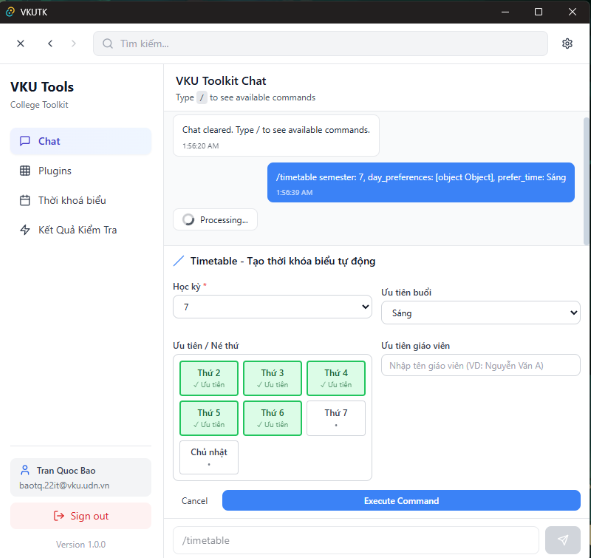Click the Version 1.0.0 label
Screen dimensions: 591x558
pyautogui.click(x=81, y=544)
